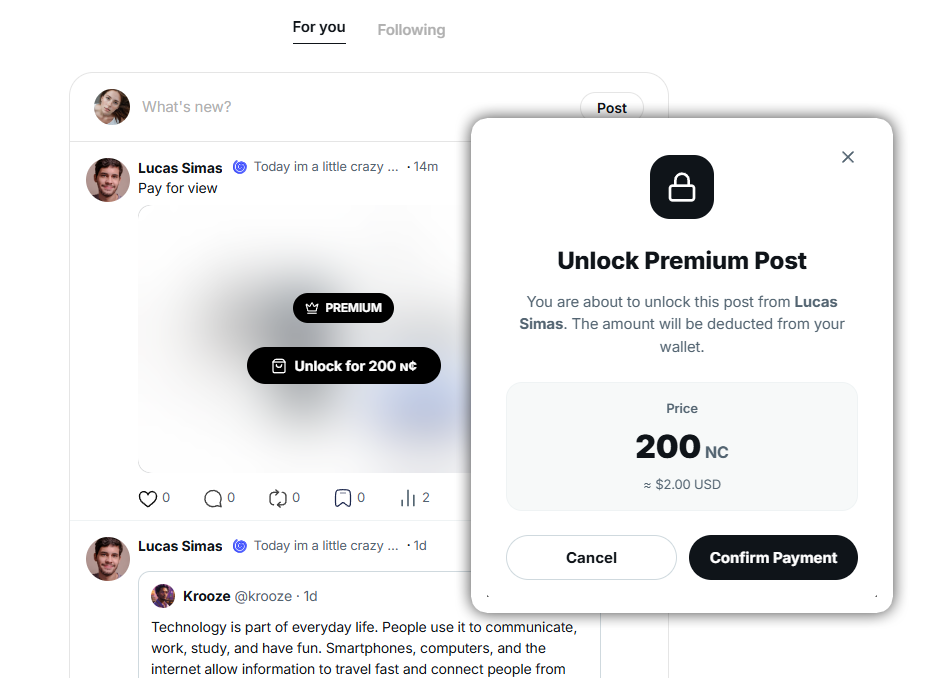
Task: Switch to the Following tab
Action: pos(411,30)
